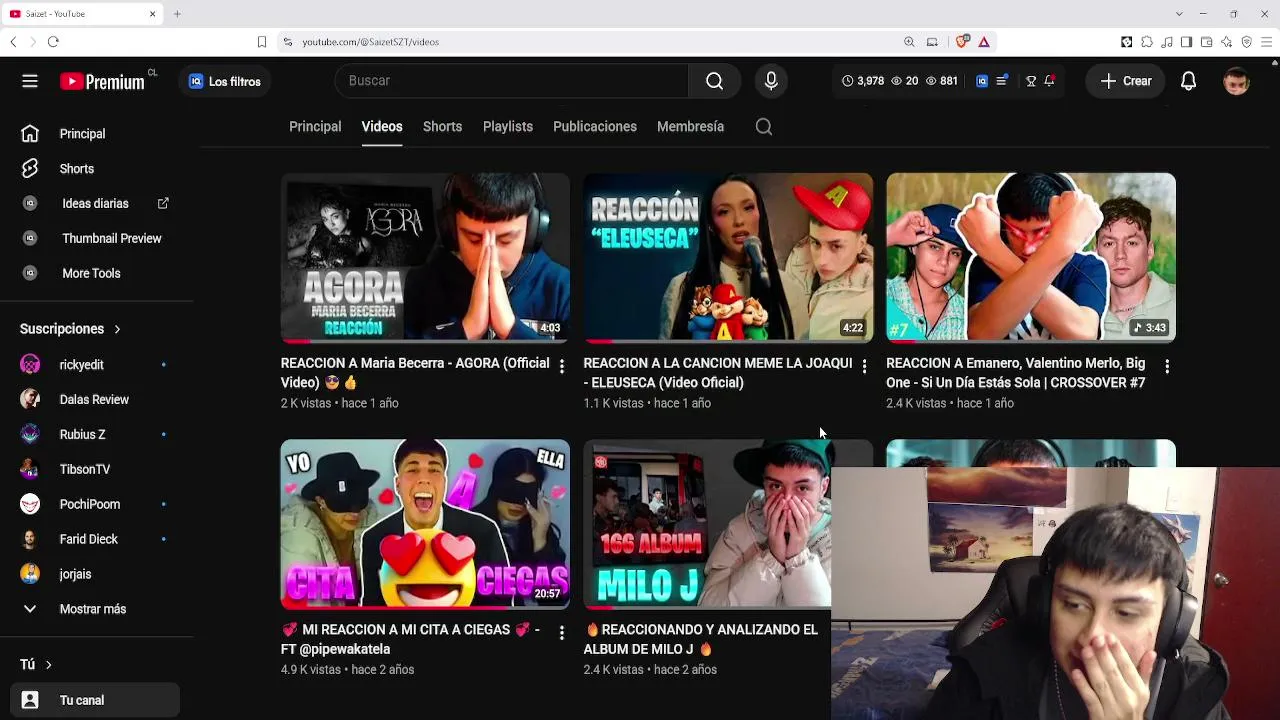Open Dalas Review subscription channel
The image size is (1280, 720).
pyautogui.click(x=95, y=400)
